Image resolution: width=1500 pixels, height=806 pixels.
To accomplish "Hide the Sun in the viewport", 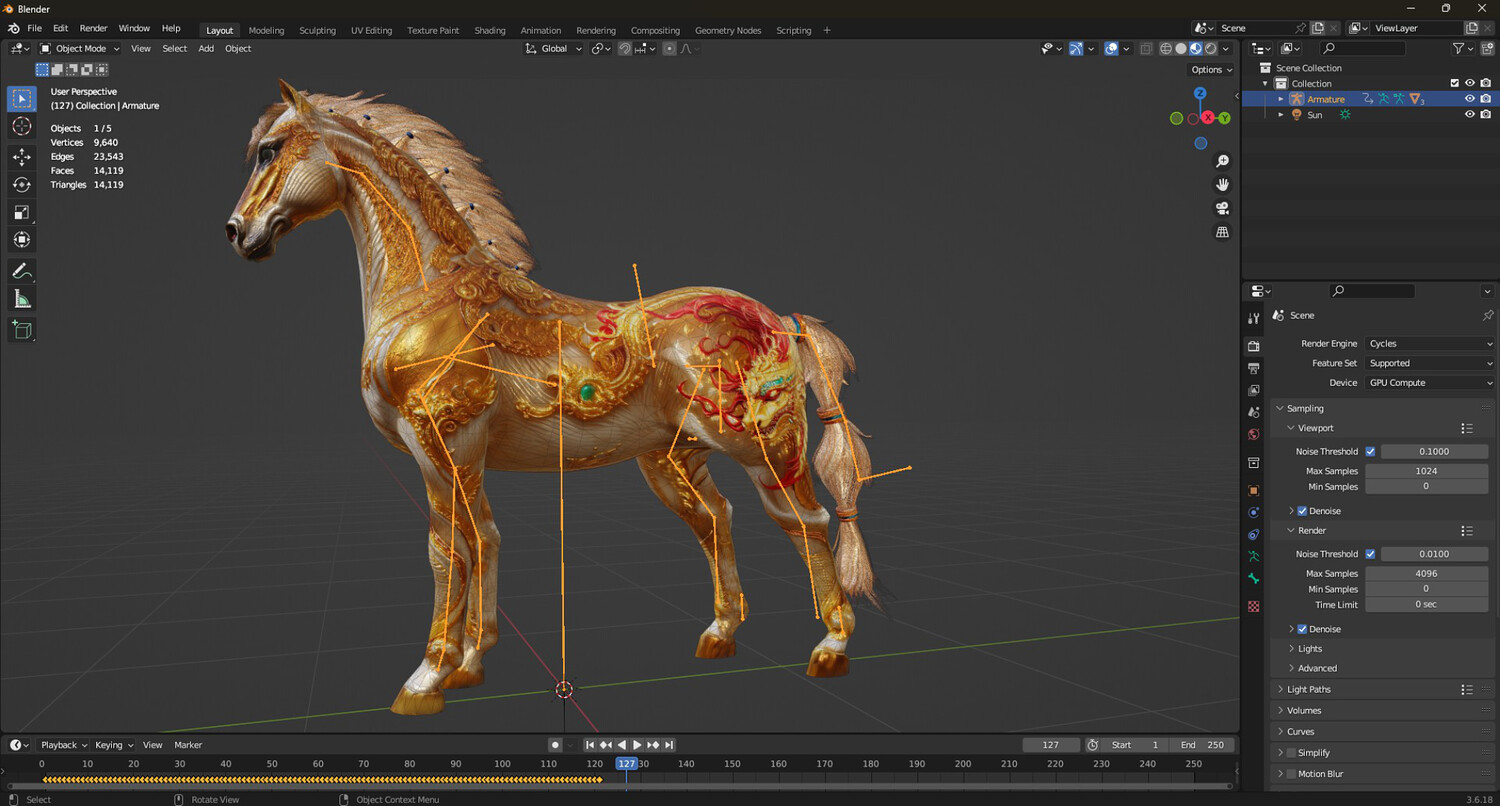I will [x=1470, y=115].
